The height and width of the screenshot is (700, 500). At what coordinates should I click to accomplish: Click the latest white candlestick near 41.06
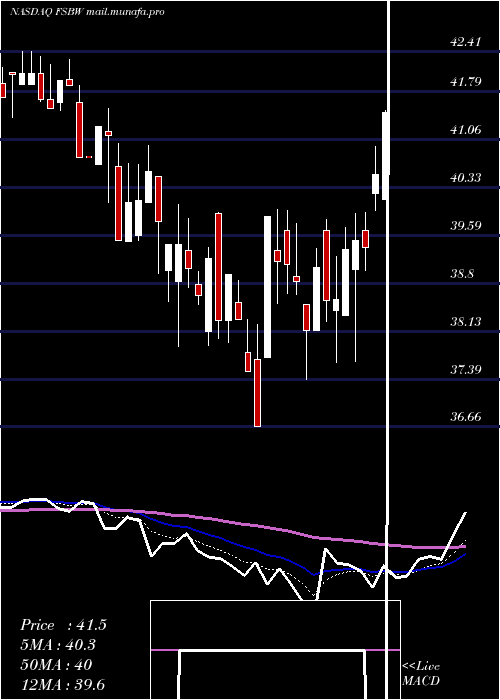pos(385,155)
